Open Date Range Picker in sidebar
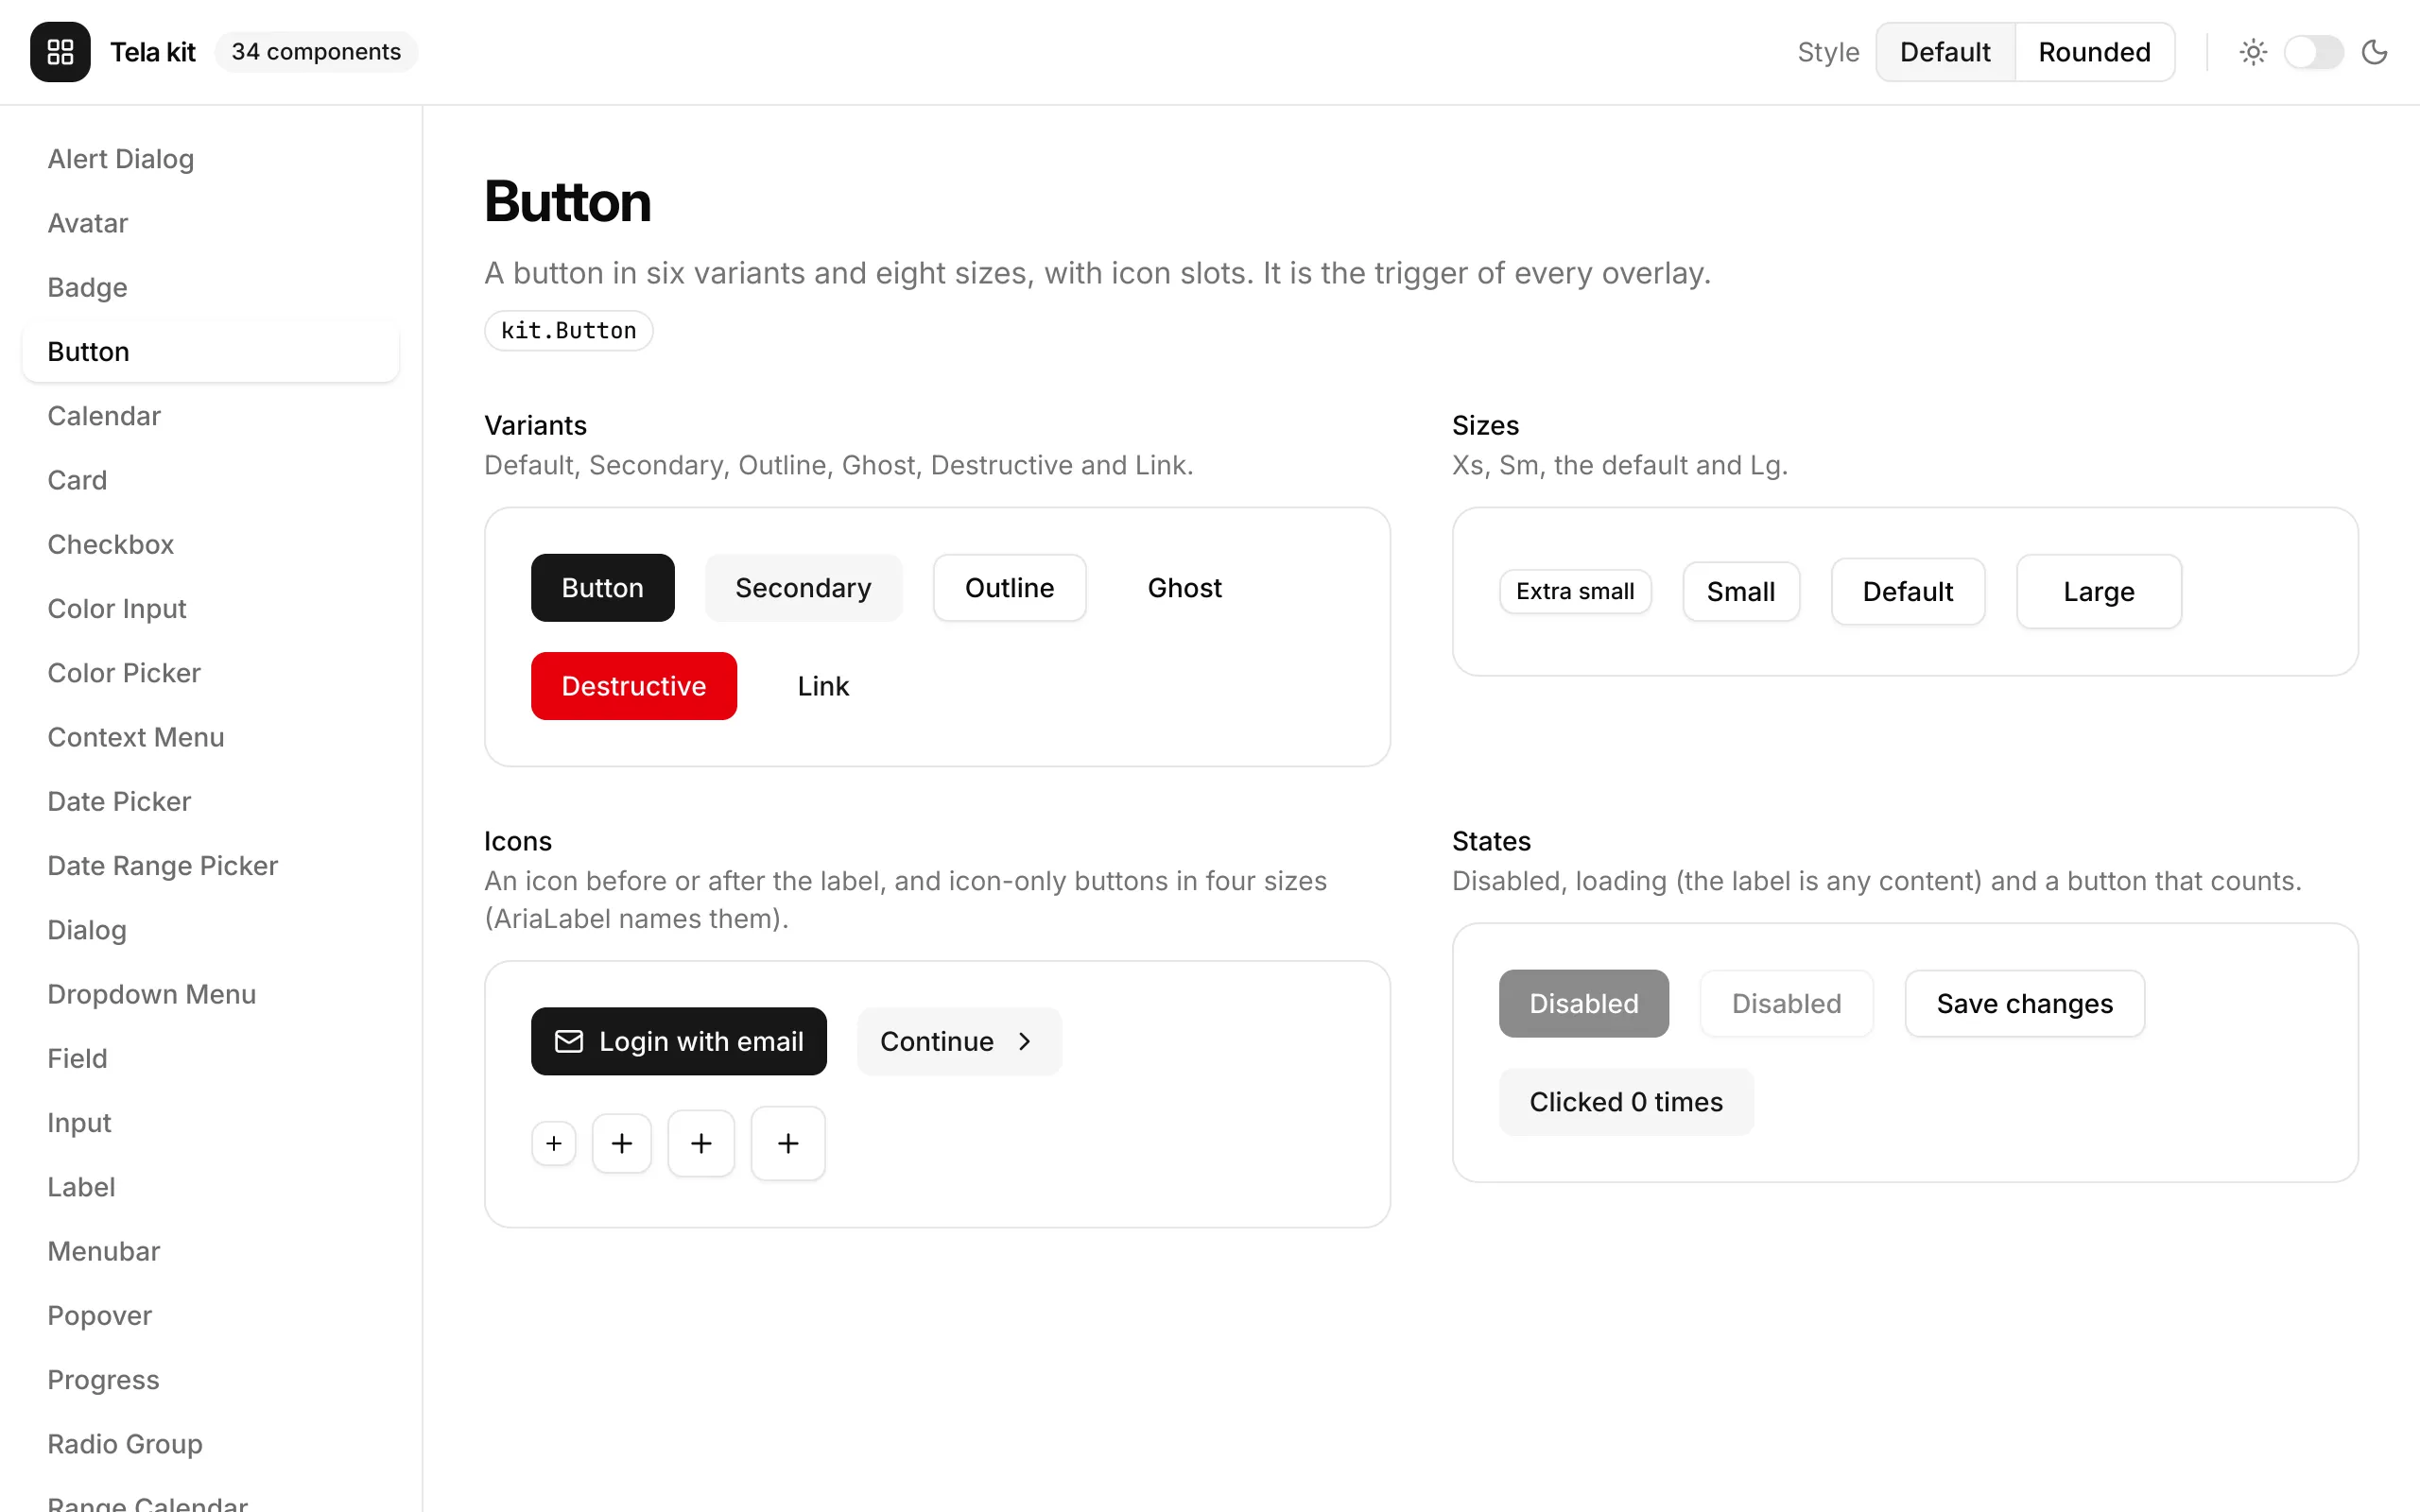The image size is (2420, 1512). [211, 865]
